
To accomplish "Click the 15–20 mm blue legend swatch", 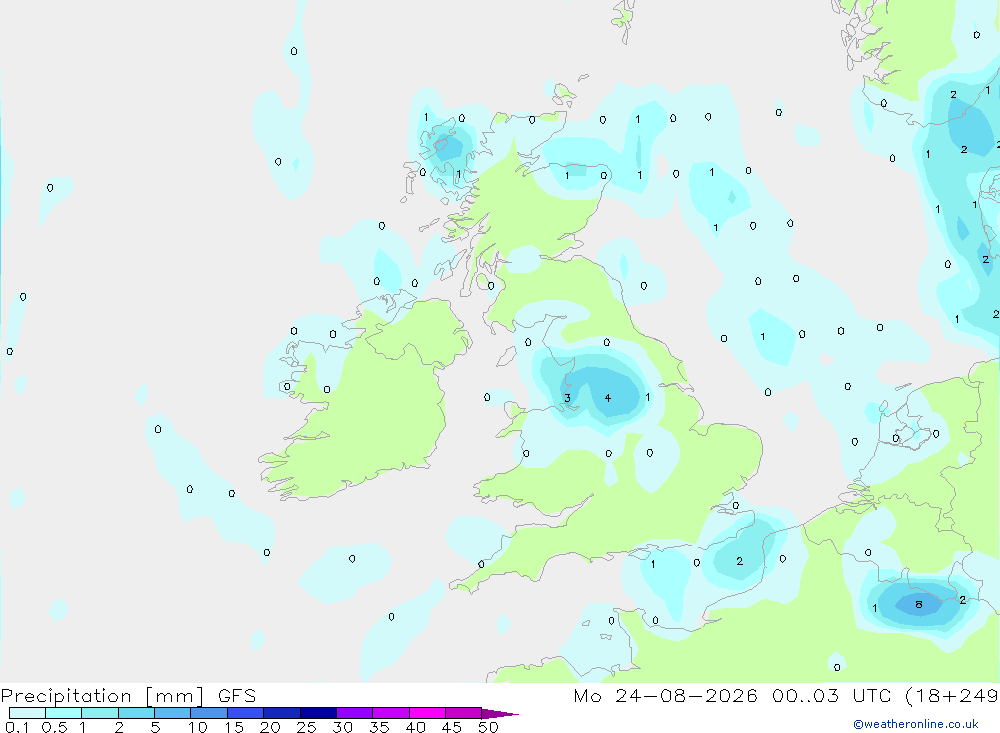I will (246, 713).
